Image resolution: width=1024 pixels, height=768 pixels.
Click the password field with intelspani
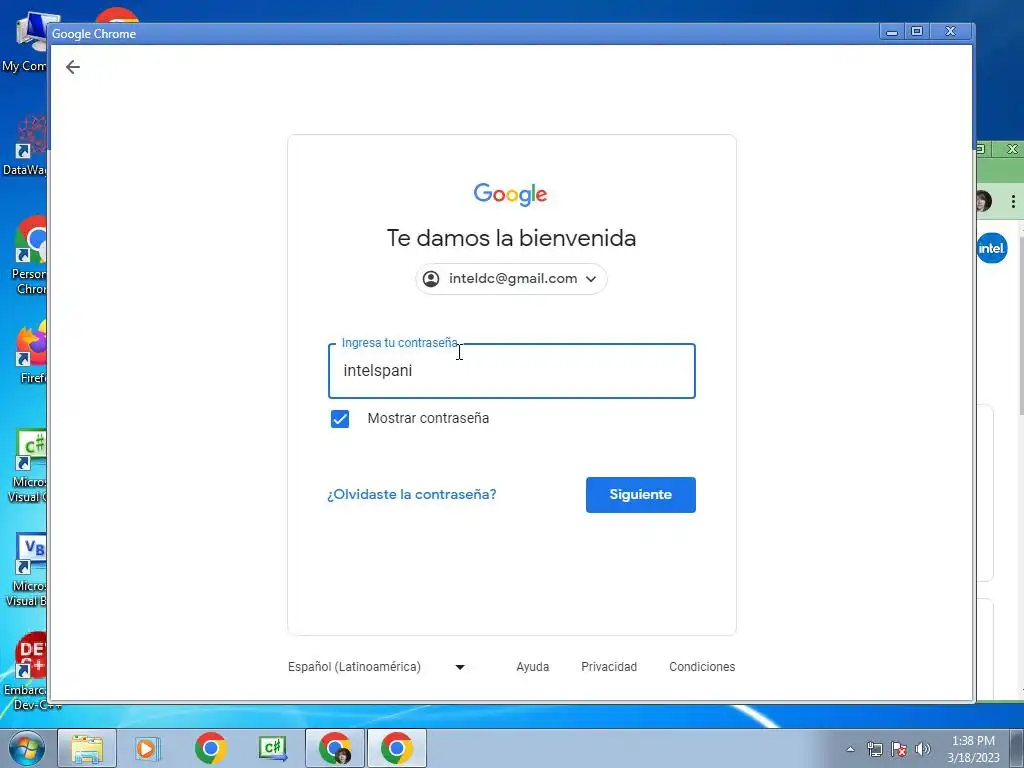(511, 371)
